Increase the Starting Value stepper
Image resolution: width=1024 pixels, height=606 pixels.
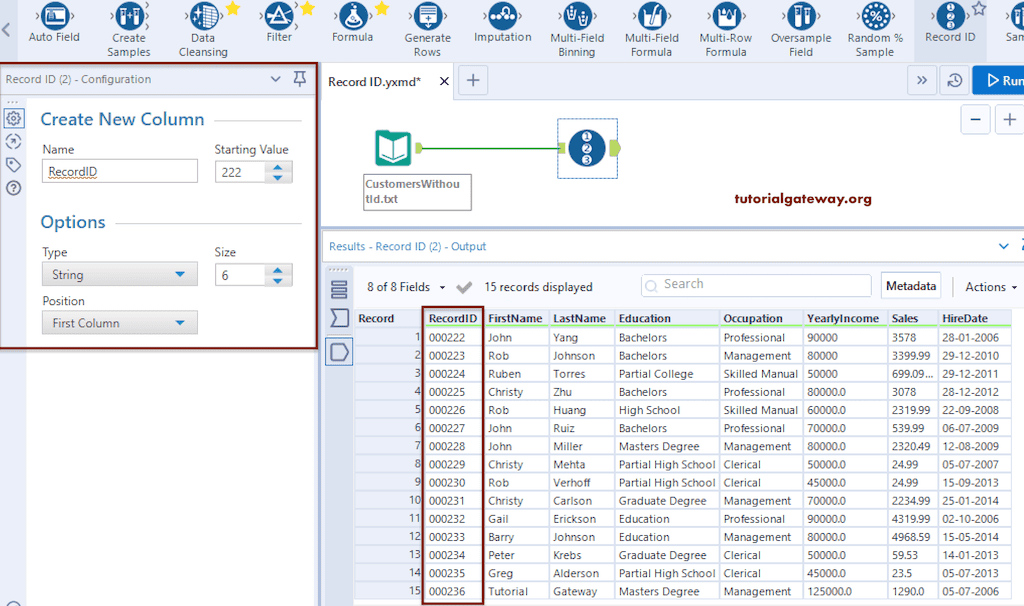pos(279,166)
